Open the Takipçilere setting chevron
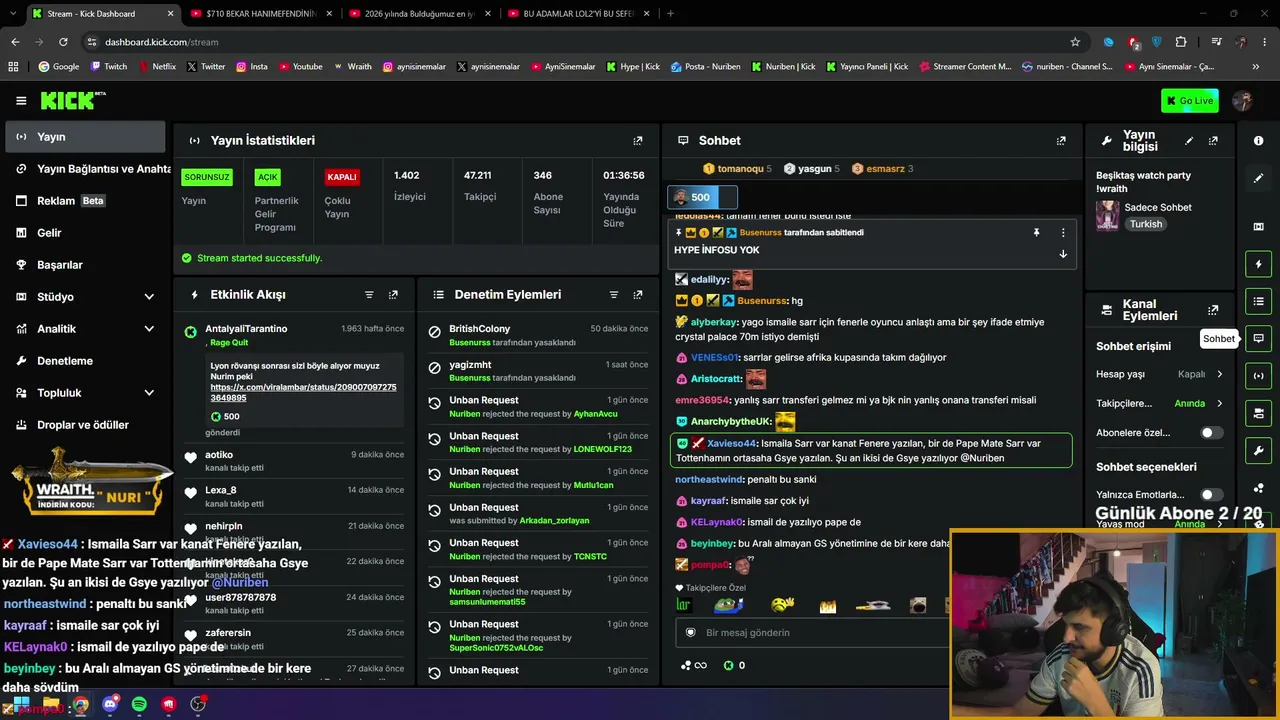This screenshot has height=720, width=1280. coord(1219,404)
